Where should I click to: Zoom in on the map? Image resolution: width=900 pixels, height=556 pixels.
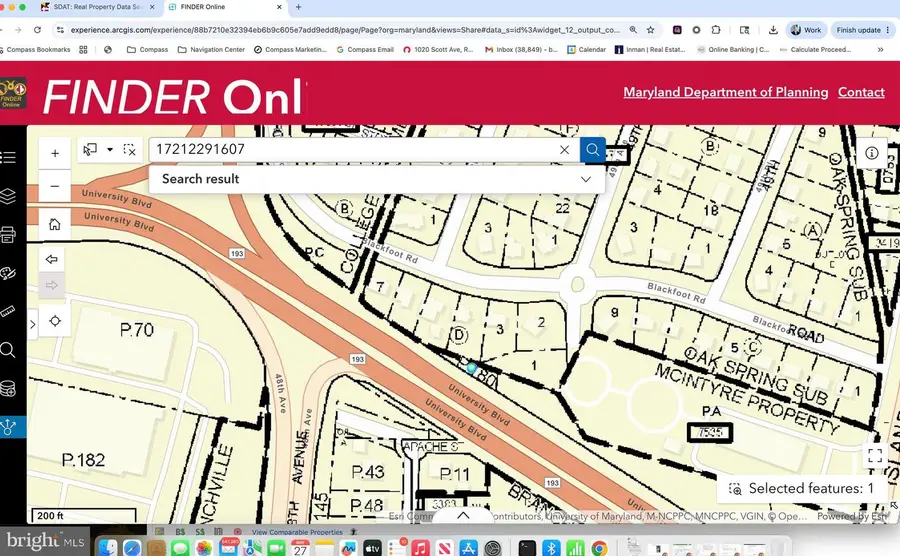tap(55, 153)
